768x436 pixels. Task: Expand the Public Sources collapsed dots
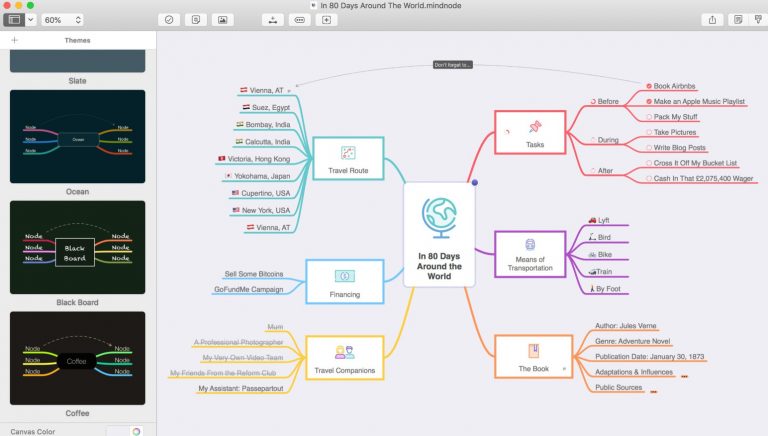click(x=653, y=391)
